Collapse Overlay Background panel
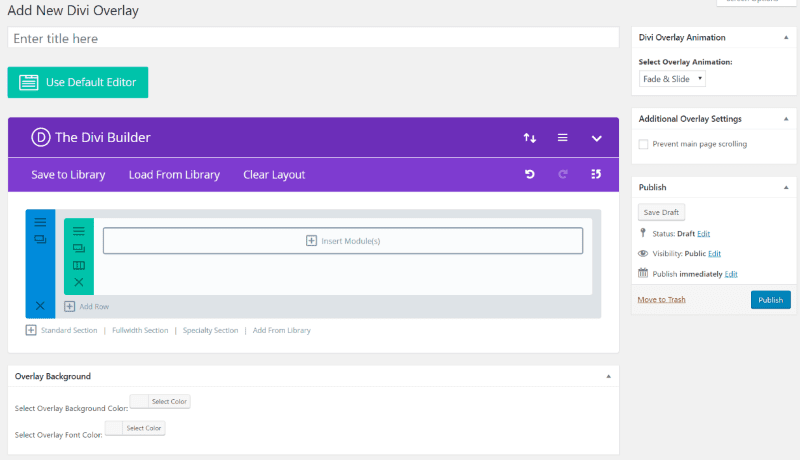This screenshot has height=460, width=800. 609,376
